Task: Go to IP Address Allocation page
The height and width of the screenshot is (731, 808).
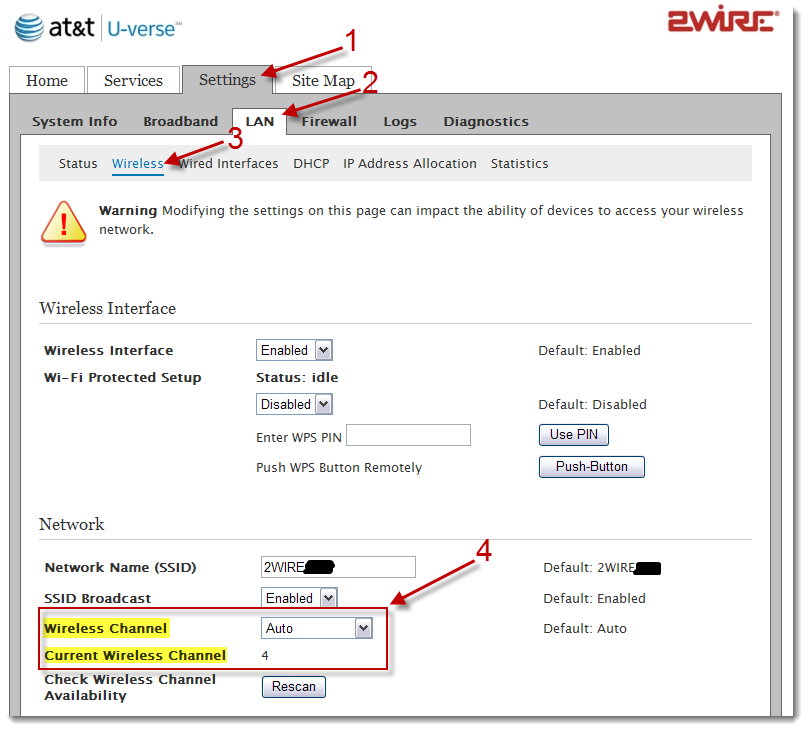Action: coord(410,164)
